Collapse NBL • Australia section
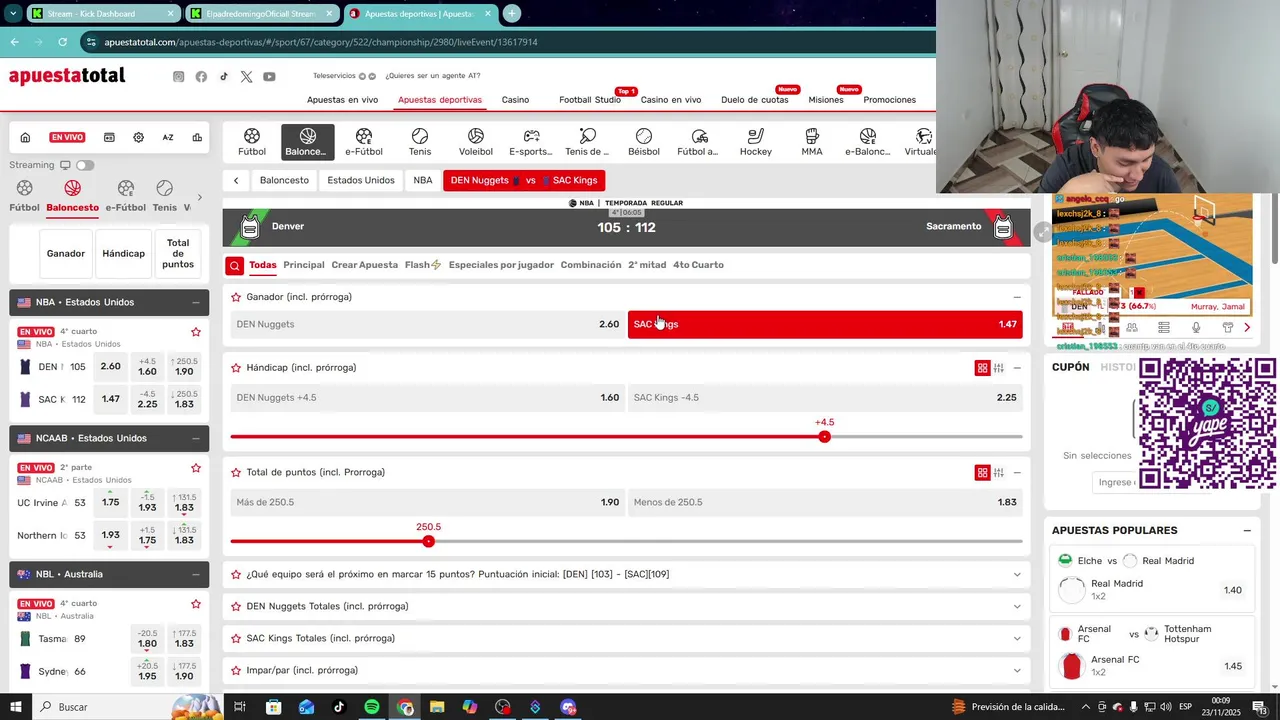The height and width of the screenshot is (720, 1280). (195, 574)
